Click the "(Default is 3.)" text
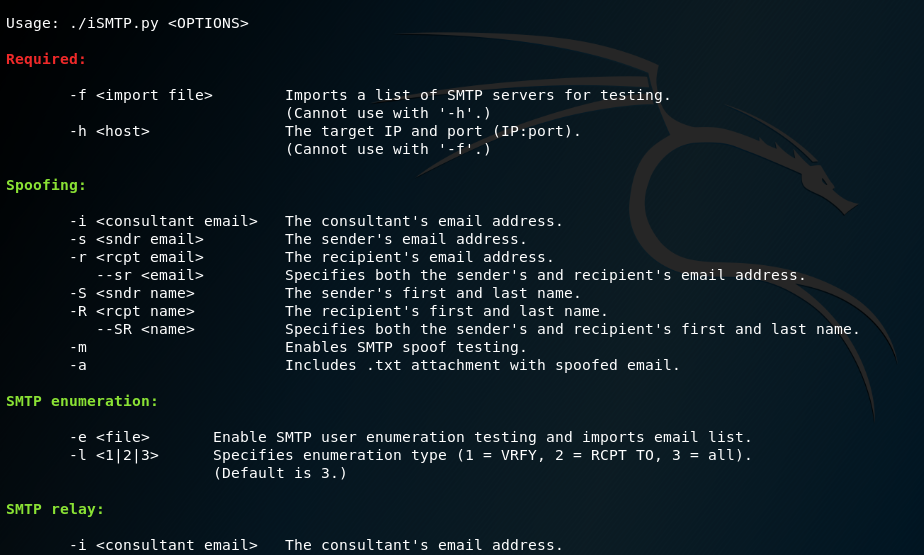Image resolution: width=924 pixels, height=555 pixels. coord(280,473)
